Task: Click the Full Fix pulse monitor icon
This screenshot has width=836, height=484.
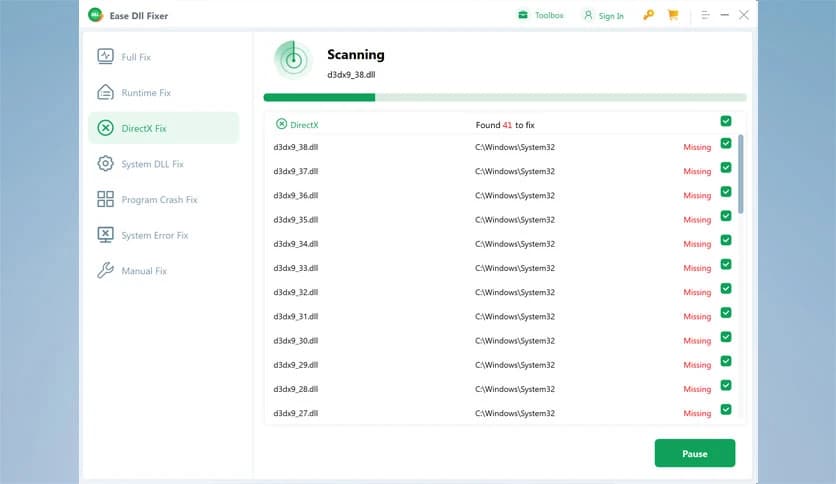Action: 105,57
